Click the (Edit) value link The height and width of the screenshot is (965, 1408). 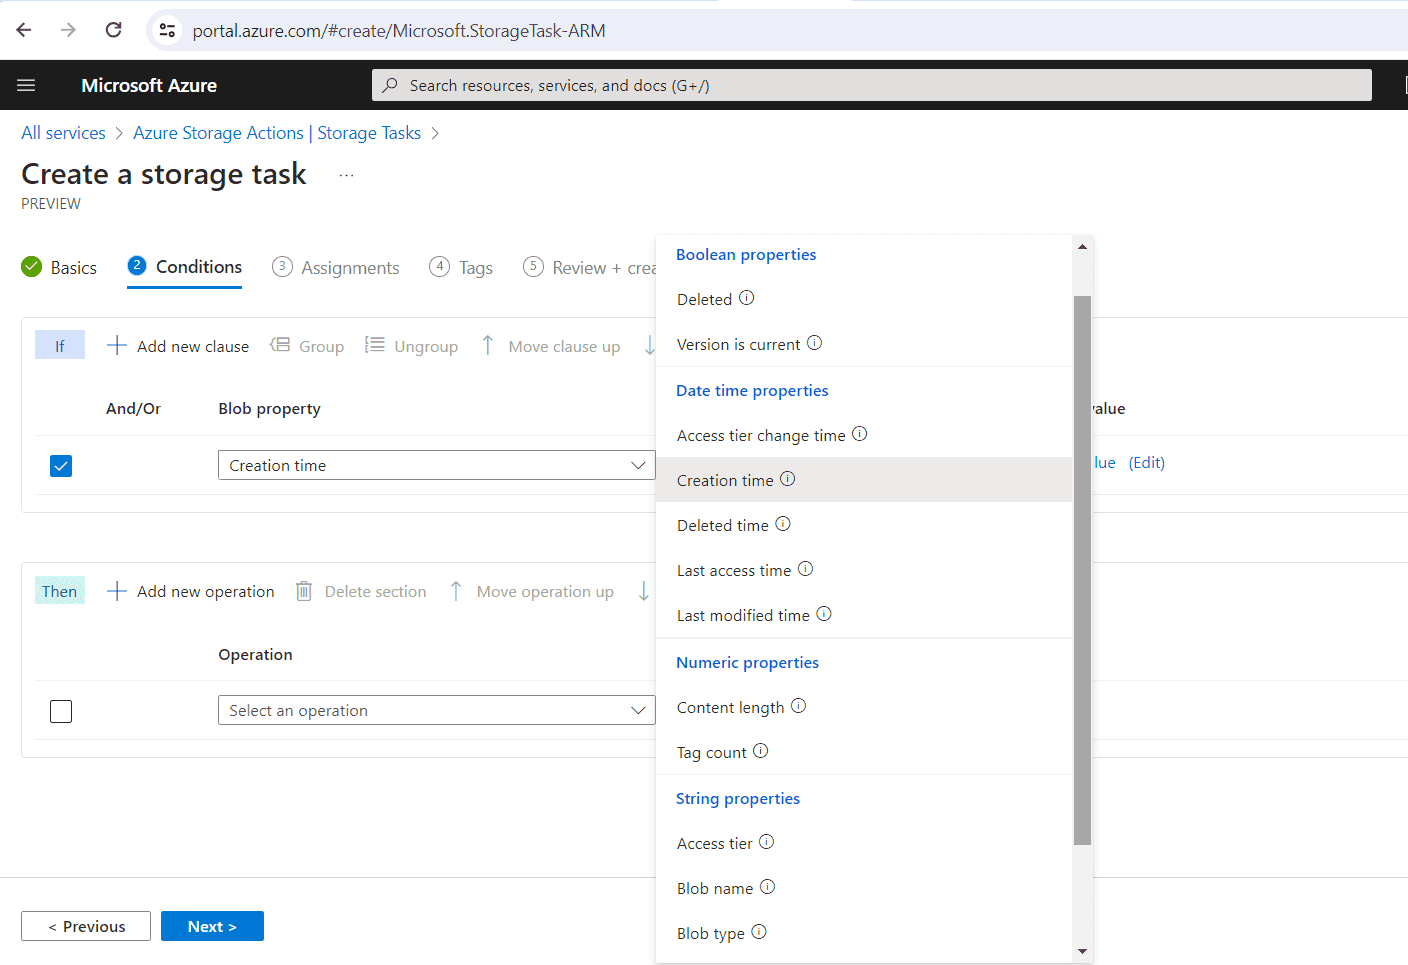(x=1147, y=462)
